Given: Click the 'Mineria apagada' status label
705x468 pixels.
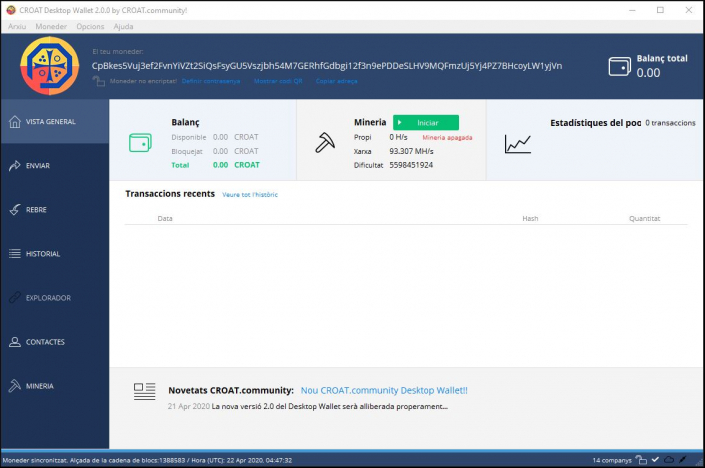Looking at the screenshot, I should click(x=447, y=138).
